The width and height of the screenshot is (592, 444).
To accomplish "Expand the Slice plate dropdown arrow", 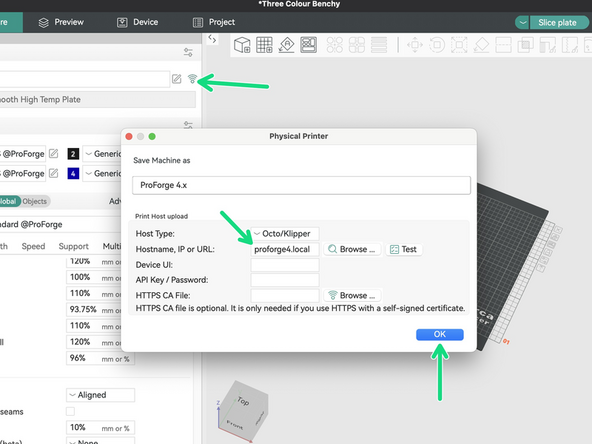I will coord(522,23).
